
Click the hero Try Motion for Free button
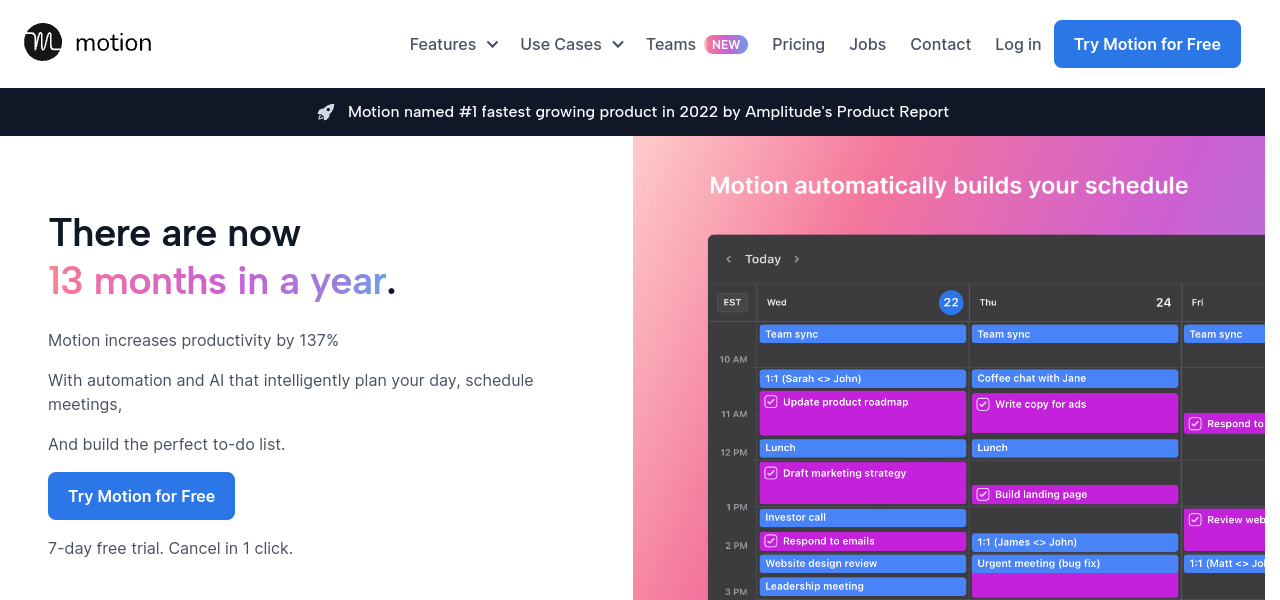point(141,496)
